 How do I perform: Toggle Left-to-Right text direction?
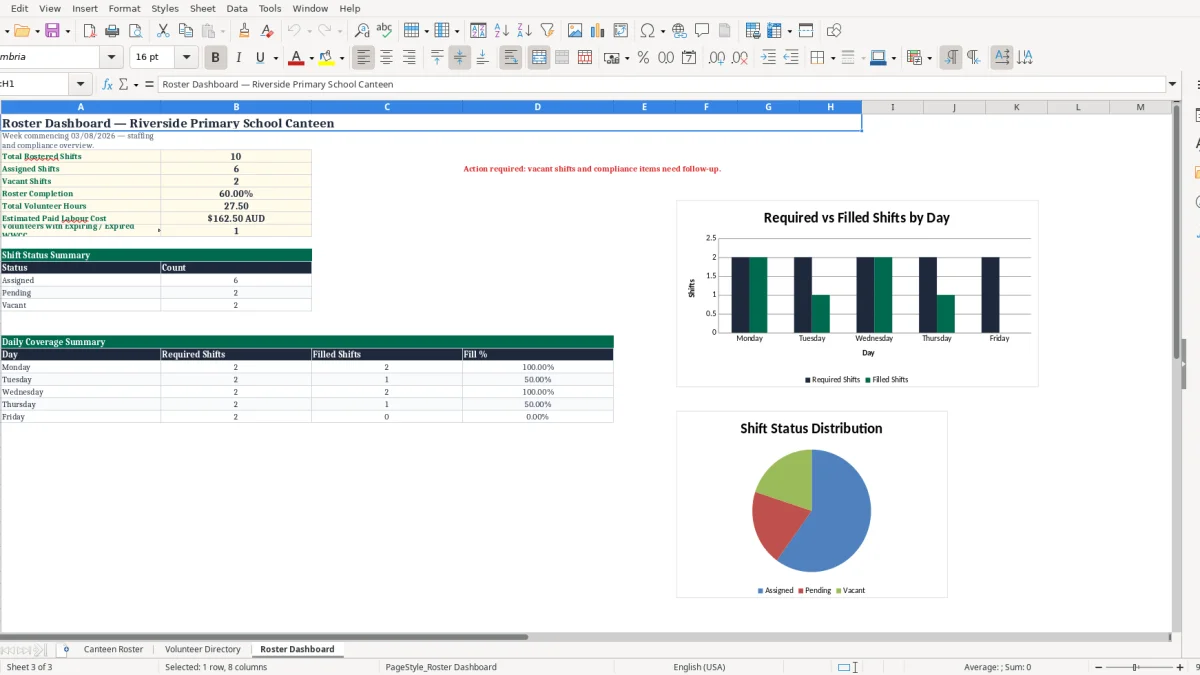click(x=951, y=58)
